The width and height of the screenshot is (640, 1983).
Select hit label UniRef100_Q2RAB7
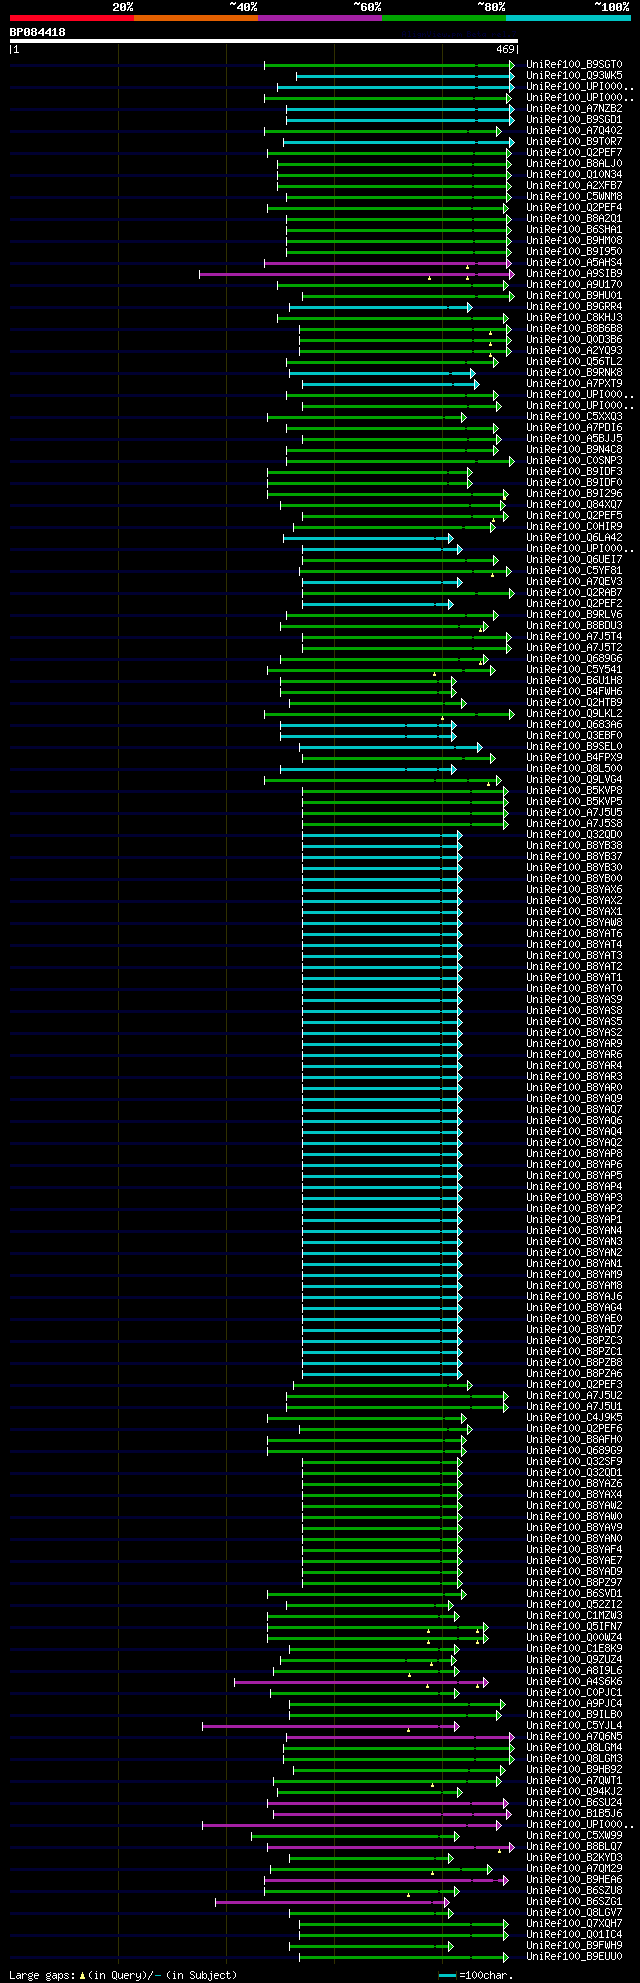point(574,593)
